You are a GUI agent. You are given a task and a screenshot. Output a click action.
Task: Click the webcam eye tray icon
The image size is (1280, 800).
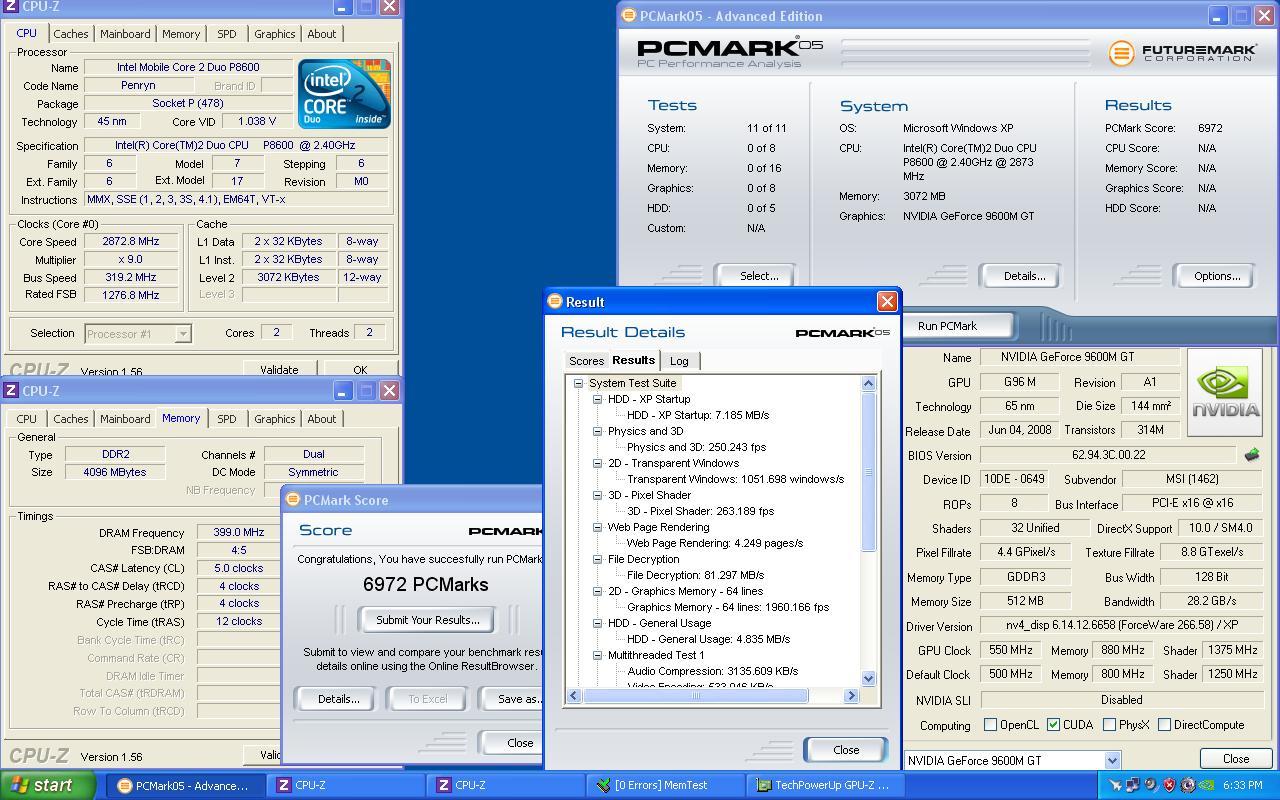(x=1187, y=785)
